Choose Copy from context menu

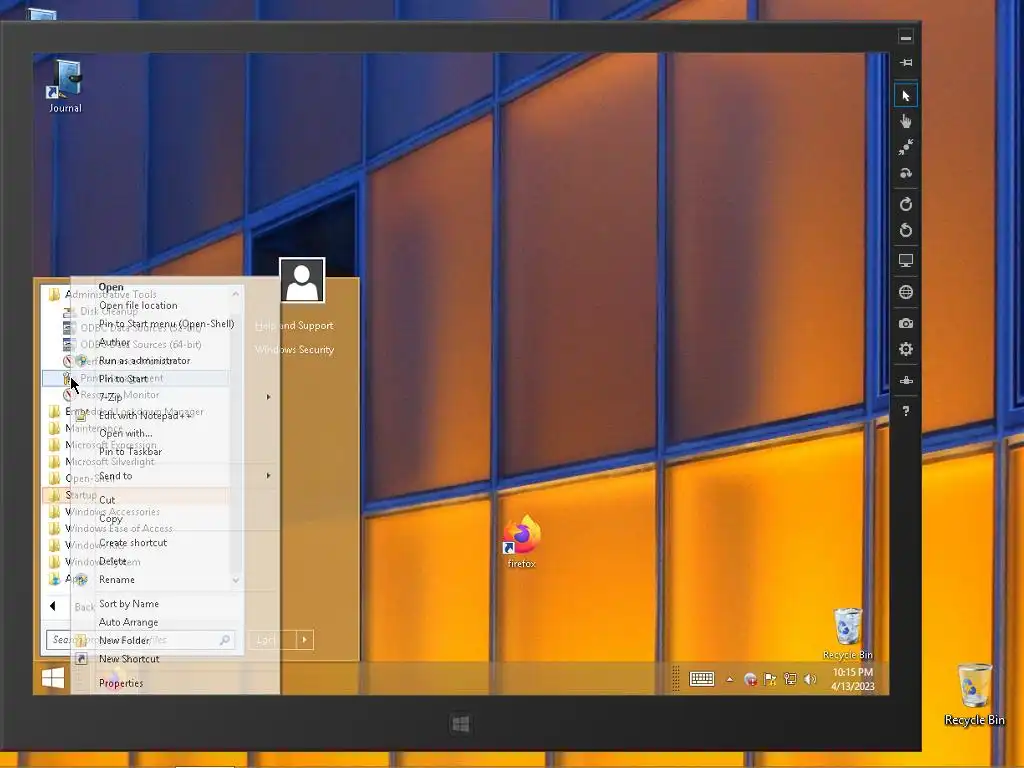coord(110,519)
